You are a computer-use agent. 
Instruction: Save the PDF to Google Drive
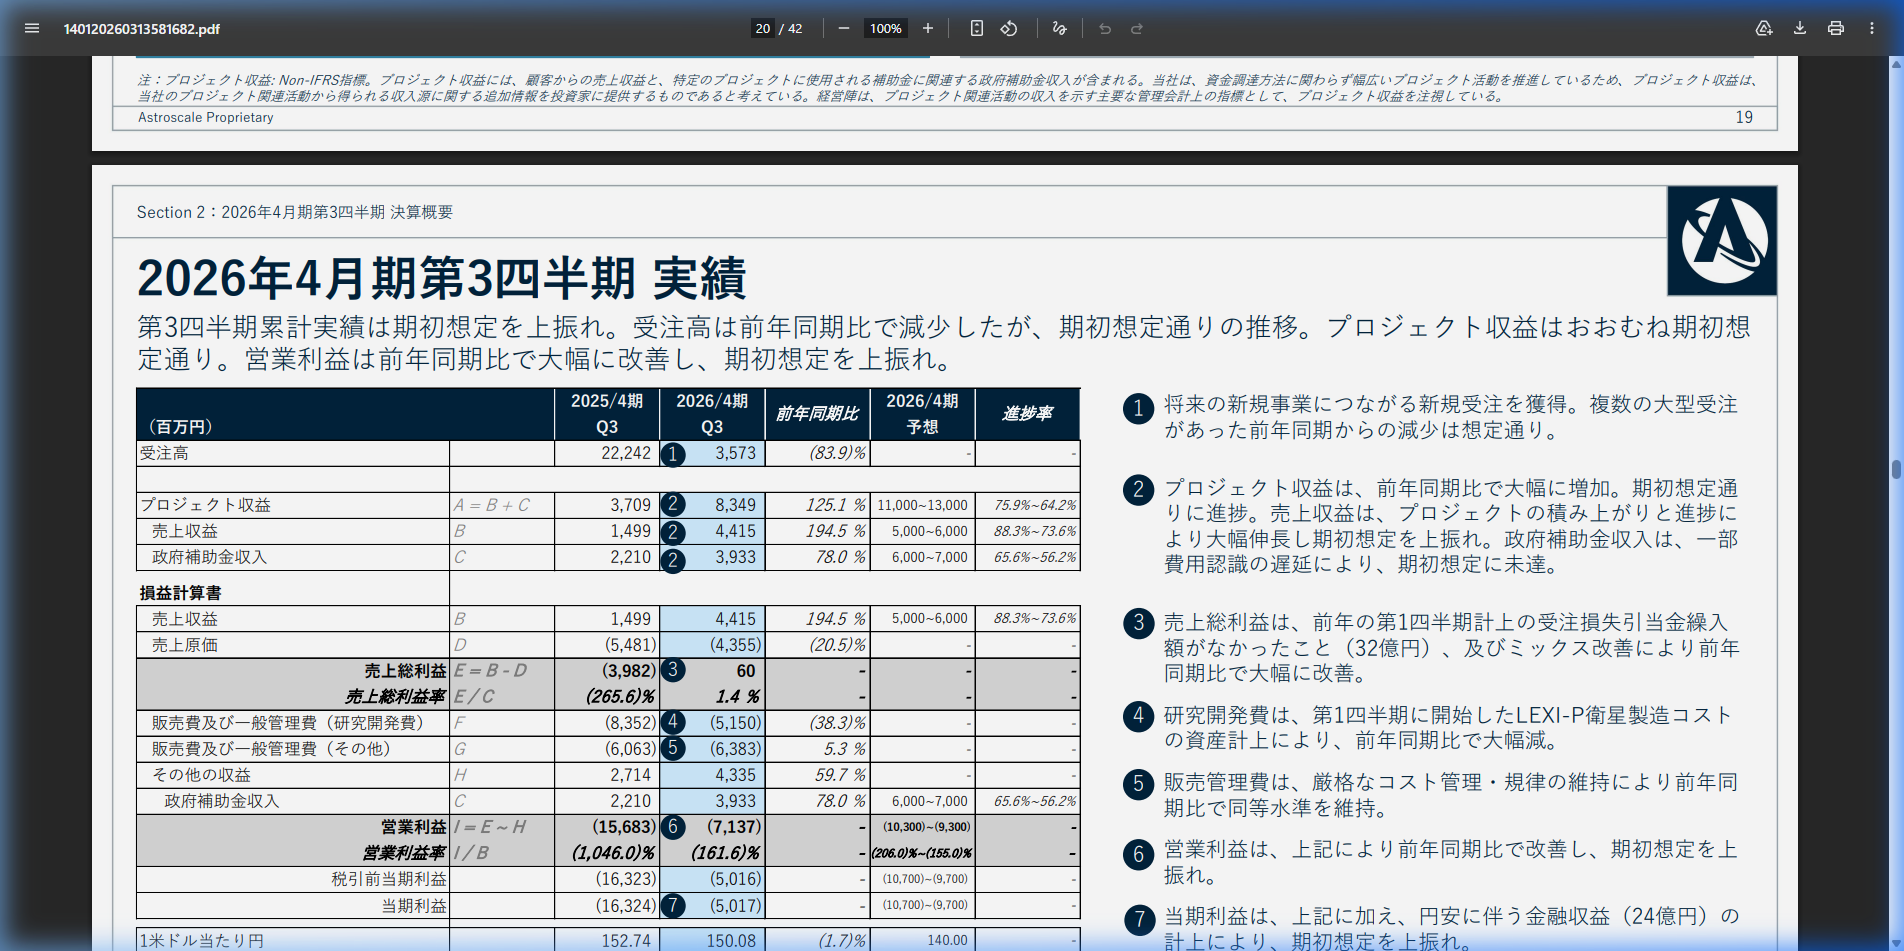(1764, 28)
